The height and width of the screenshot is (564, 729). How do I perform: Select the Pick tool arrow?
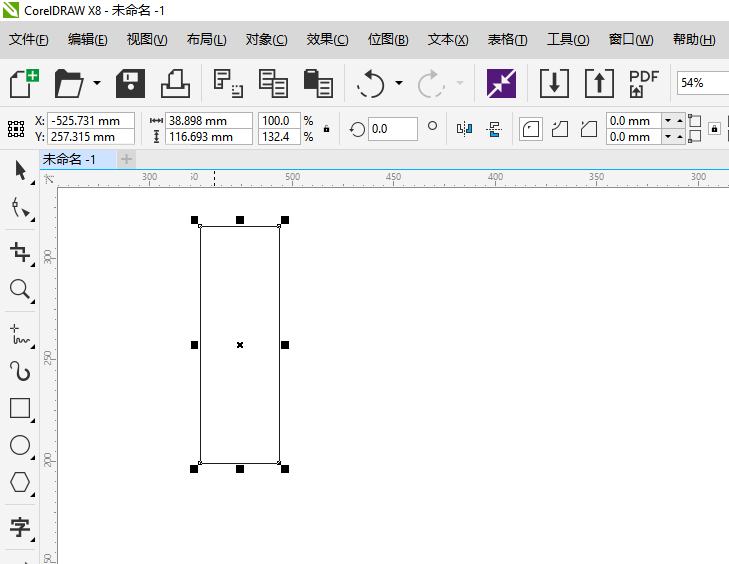click(19, 171)
